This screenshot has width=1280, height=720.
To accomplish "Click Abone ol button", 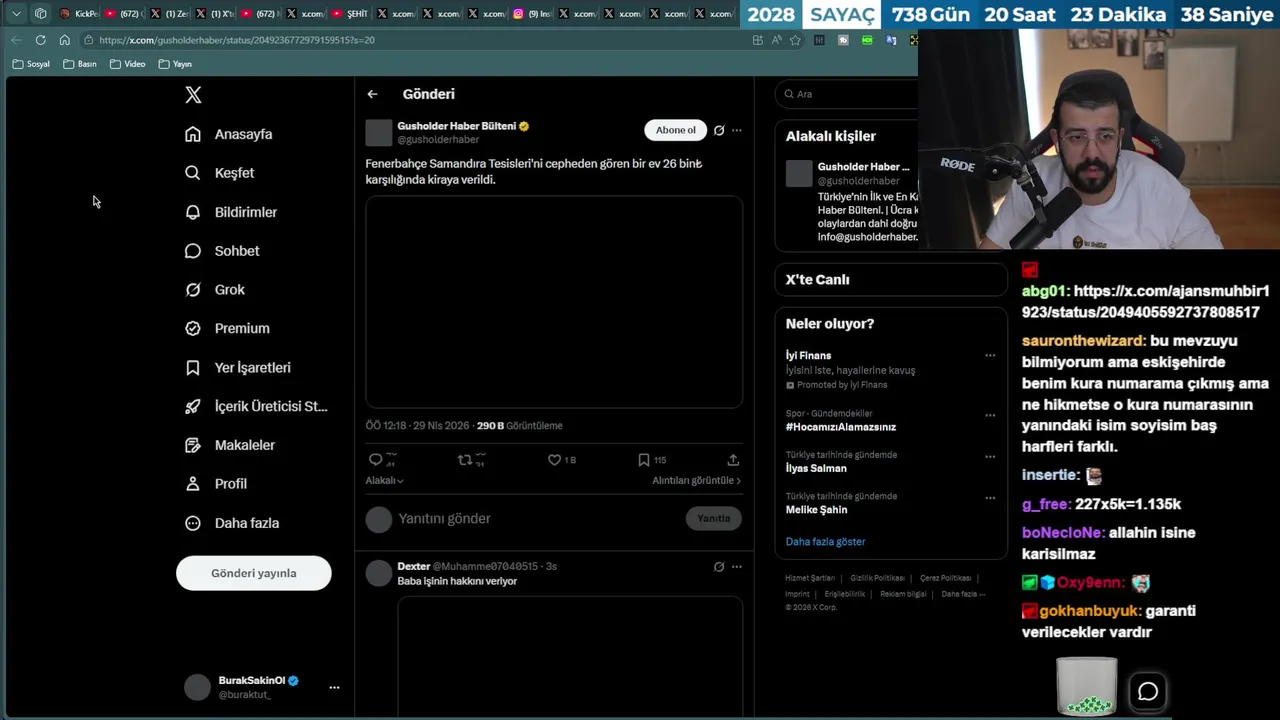I will (675, 130).
